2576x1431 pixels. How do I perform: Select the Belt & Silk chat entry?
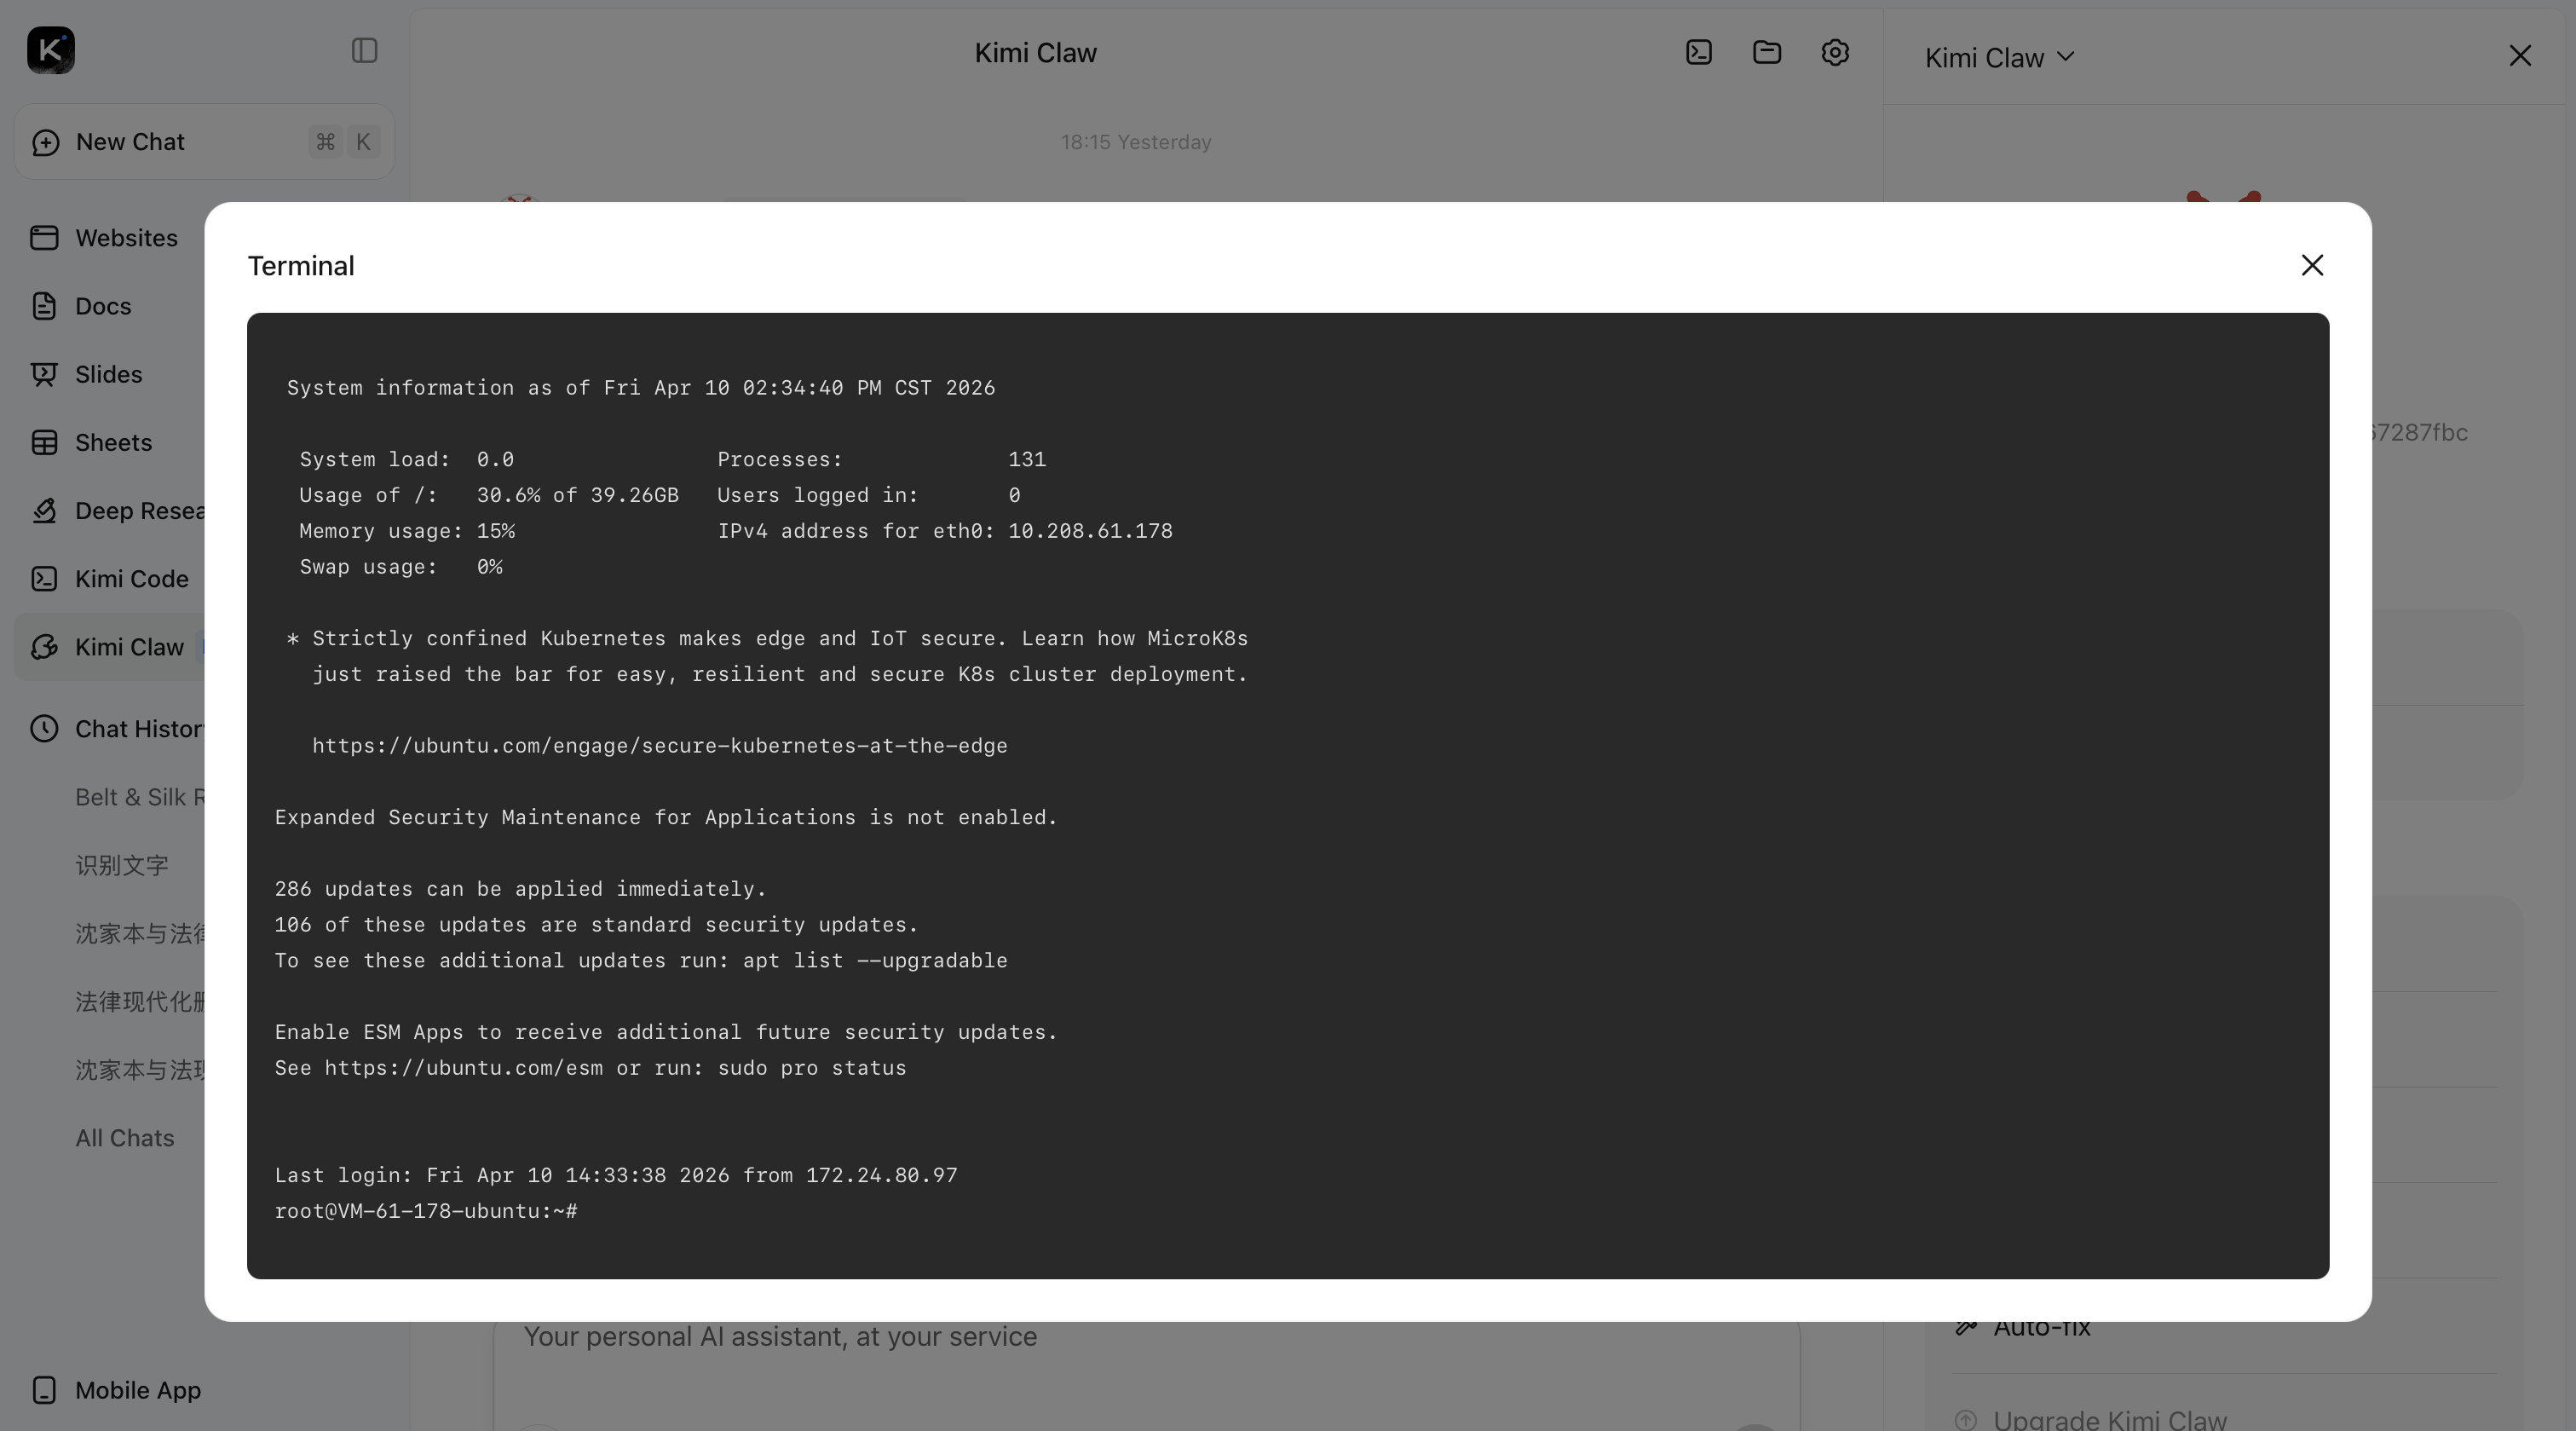[138, 796]
